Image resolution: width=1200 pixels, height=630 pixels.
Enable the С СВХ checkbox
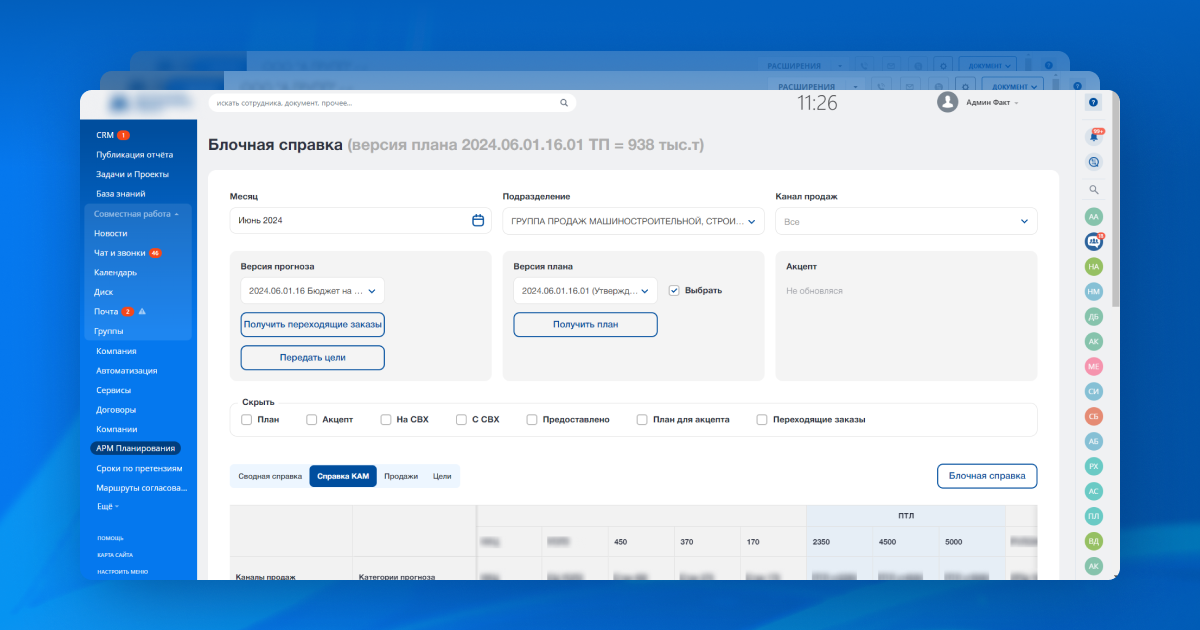point(461,420)
